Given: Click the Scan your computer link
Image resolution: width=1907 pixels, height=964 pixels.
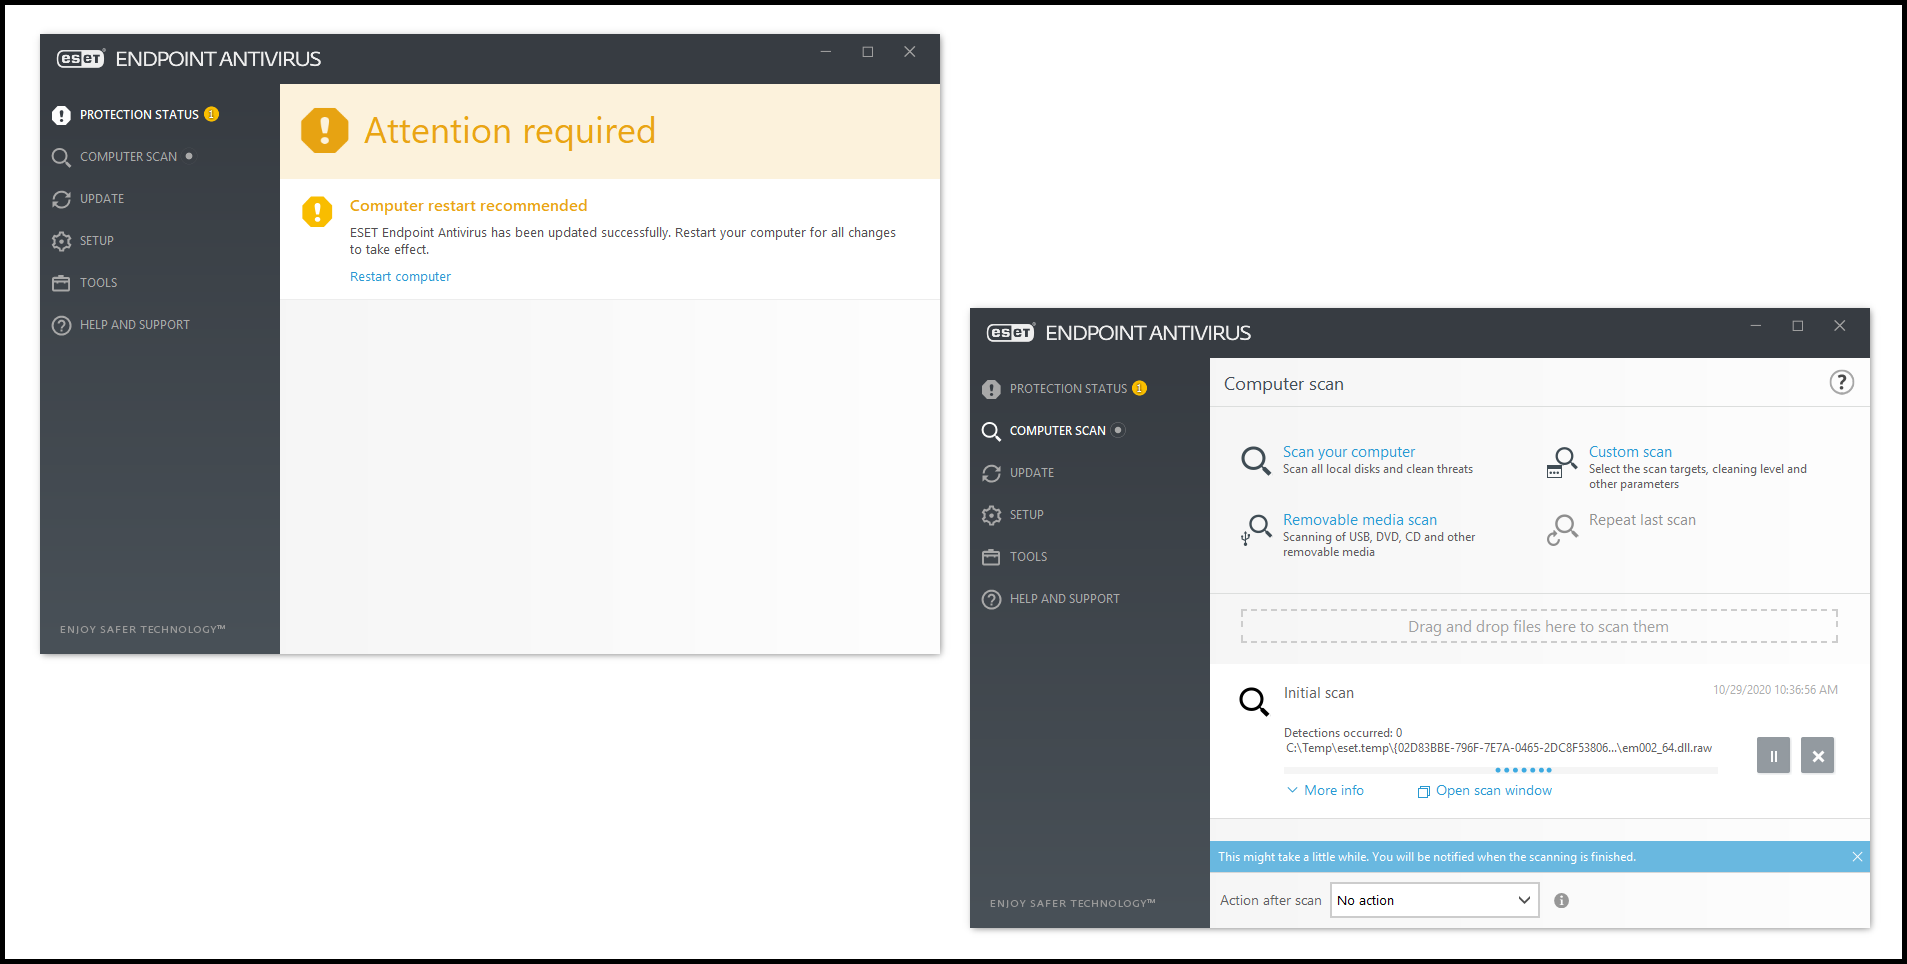Looking at the screenshot, I should (x=1349, y=452).
